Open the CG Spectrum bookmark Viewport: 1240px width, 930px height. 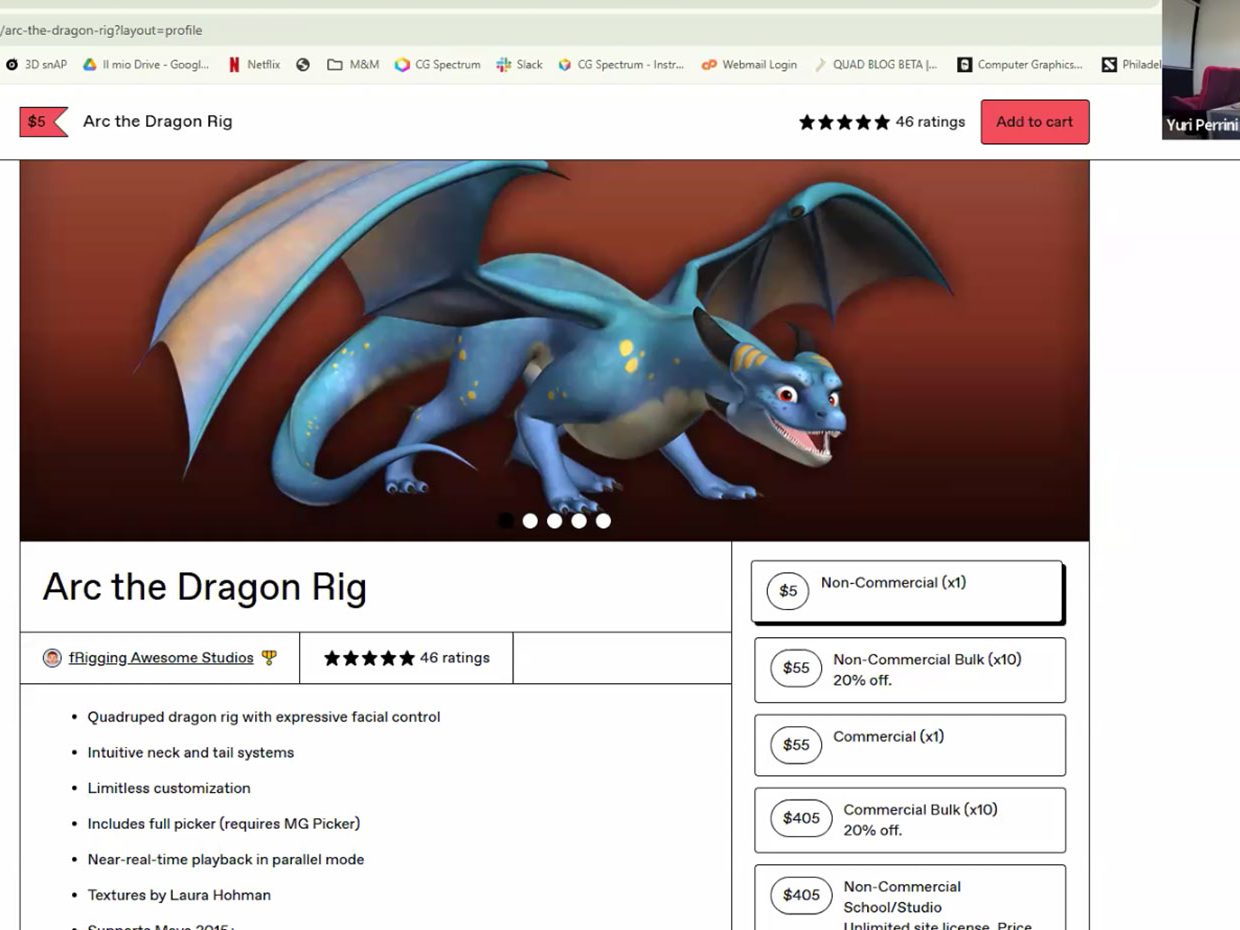tap(437, 65)
